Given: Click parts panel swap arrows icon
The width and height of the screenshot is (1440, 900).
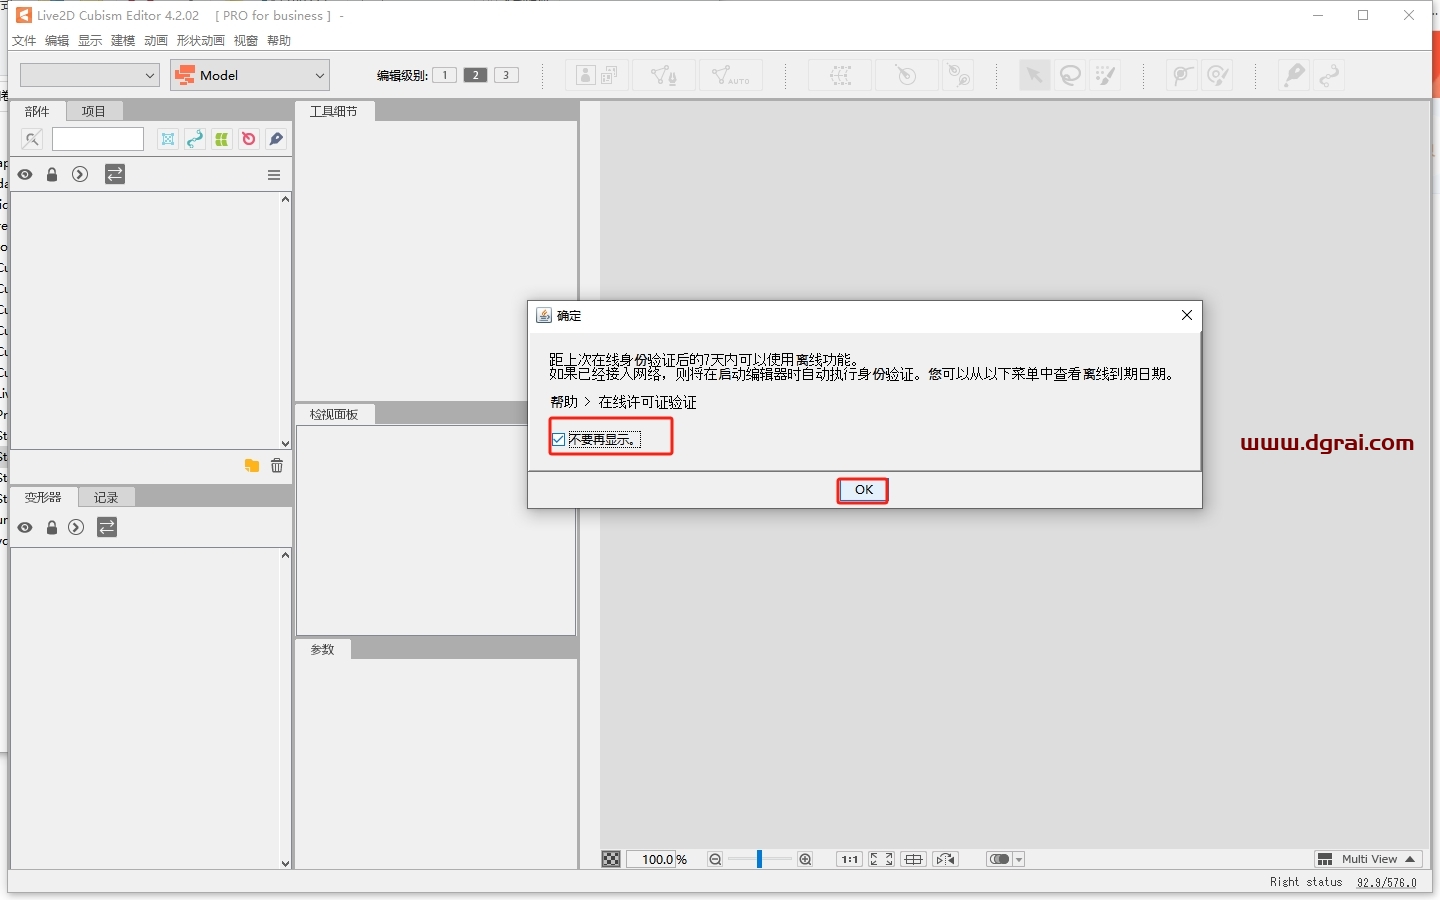Looking at the screenshot, I should click(x=115, y=175).
